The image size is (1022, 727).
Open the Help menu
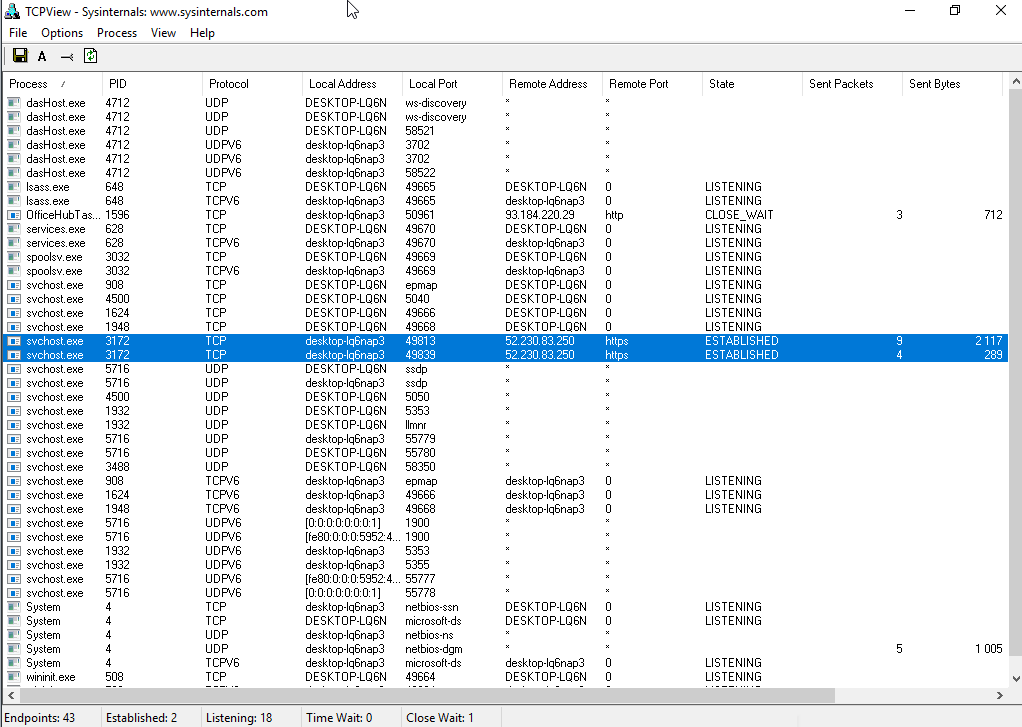tap(202, 33)
